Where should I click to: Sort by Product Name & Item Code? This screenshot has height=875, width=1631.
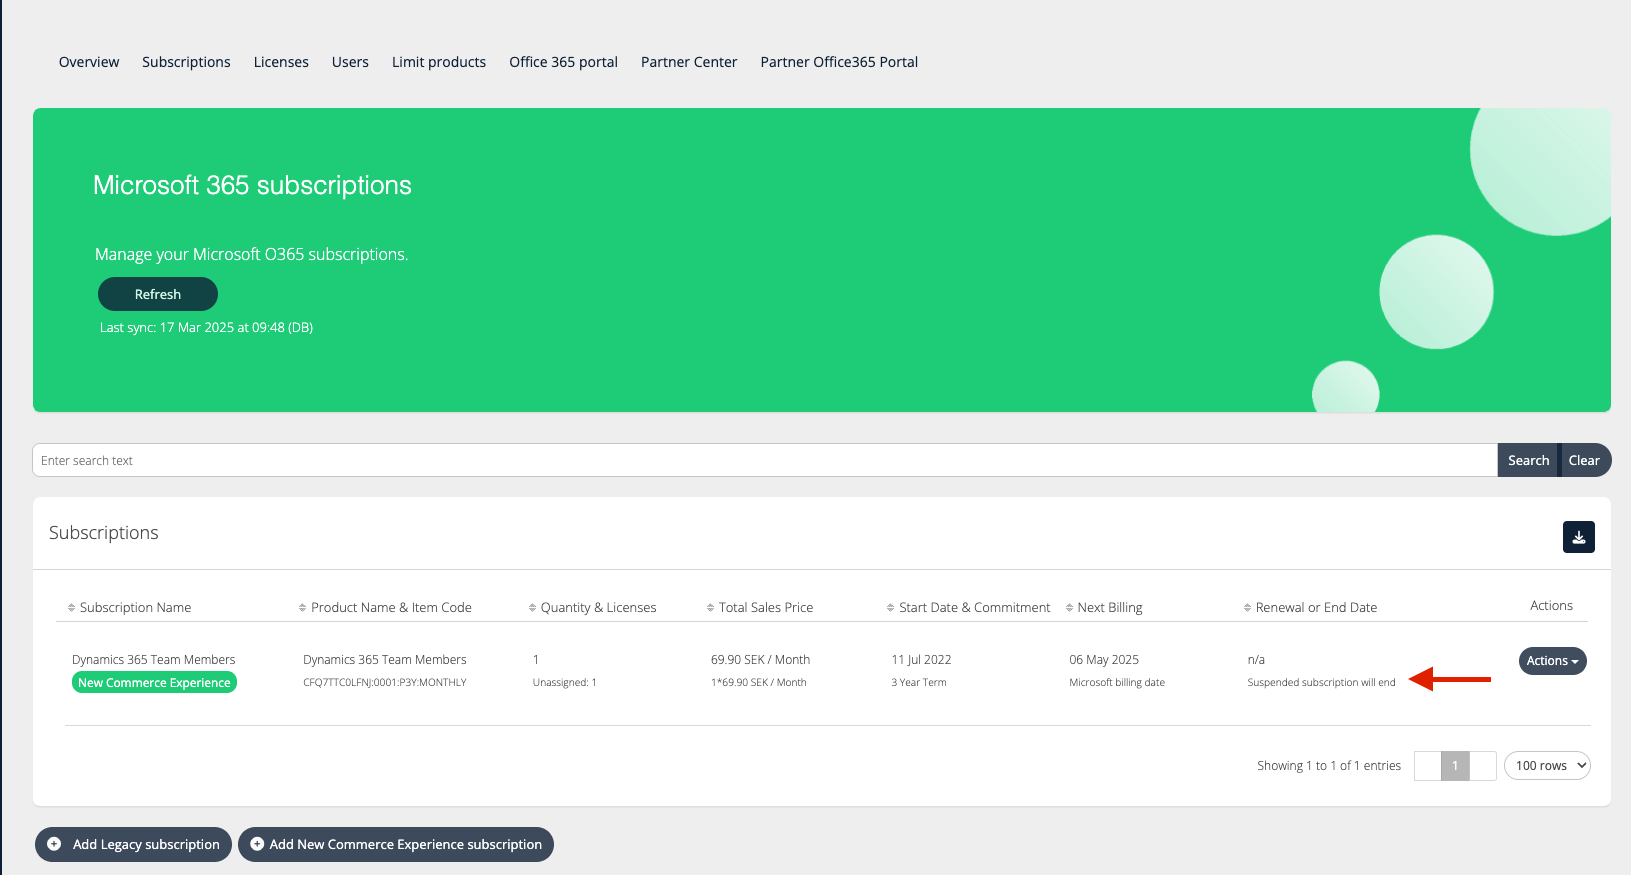click(x=390, y=607)
